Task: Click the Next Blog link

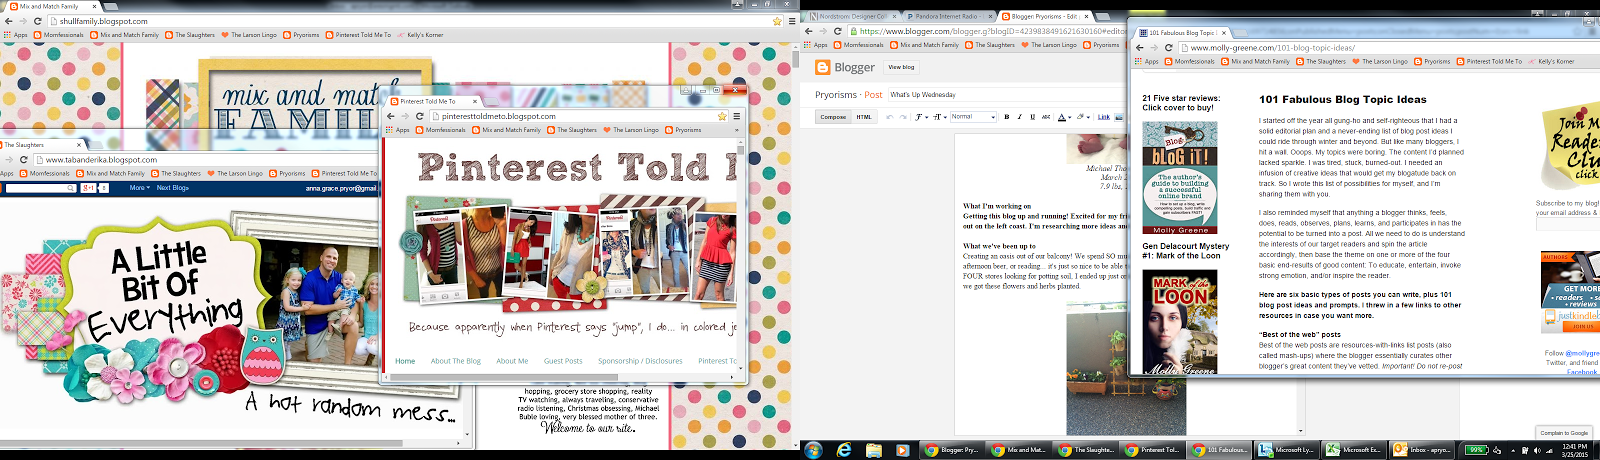Action: [x=173, y=188]
